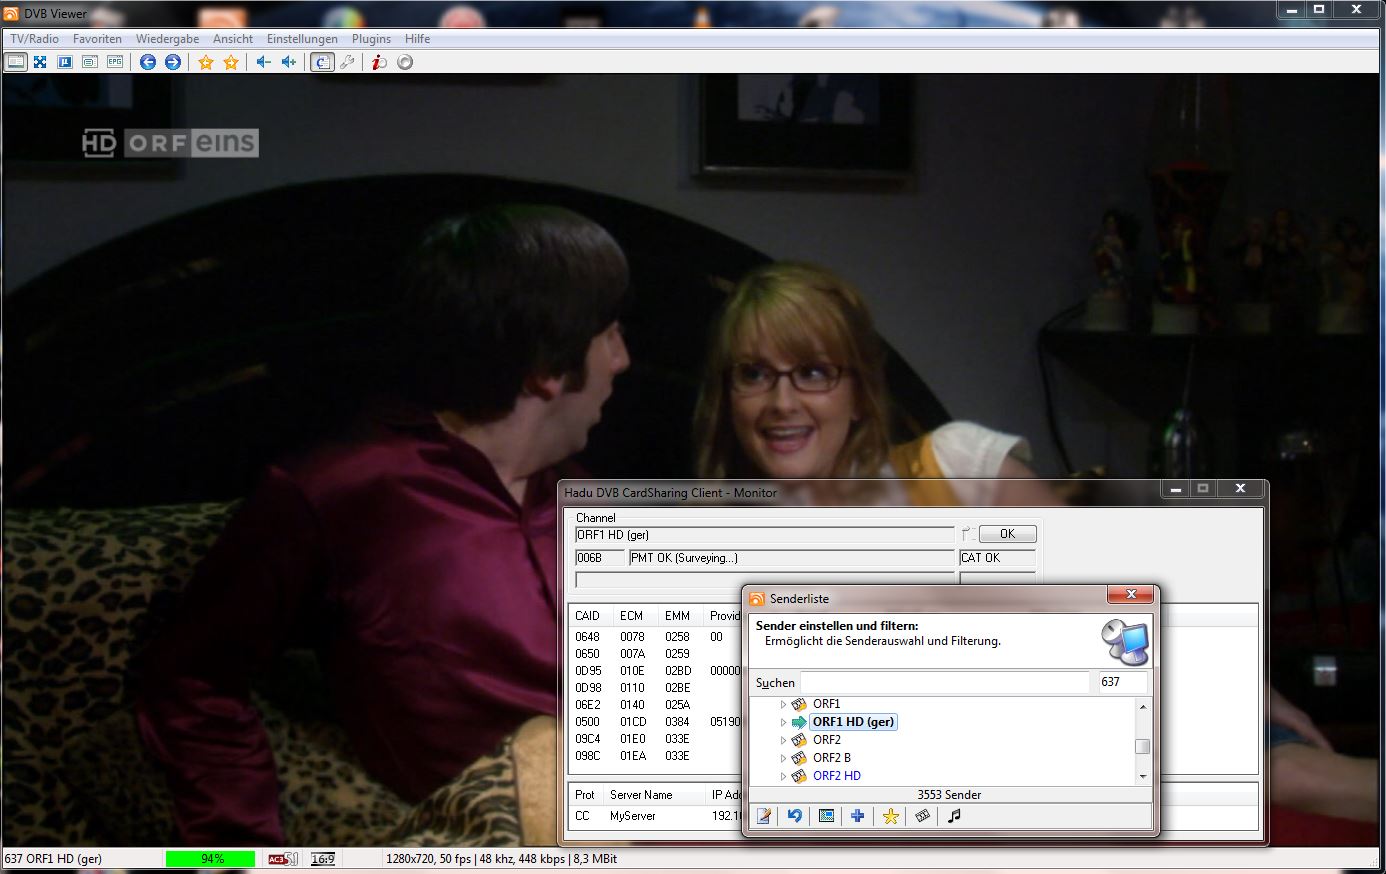The height and width of the screenshot is (874, 1386).
Task: Expand the ORF2 HD channel node
Action: point(783,777)
